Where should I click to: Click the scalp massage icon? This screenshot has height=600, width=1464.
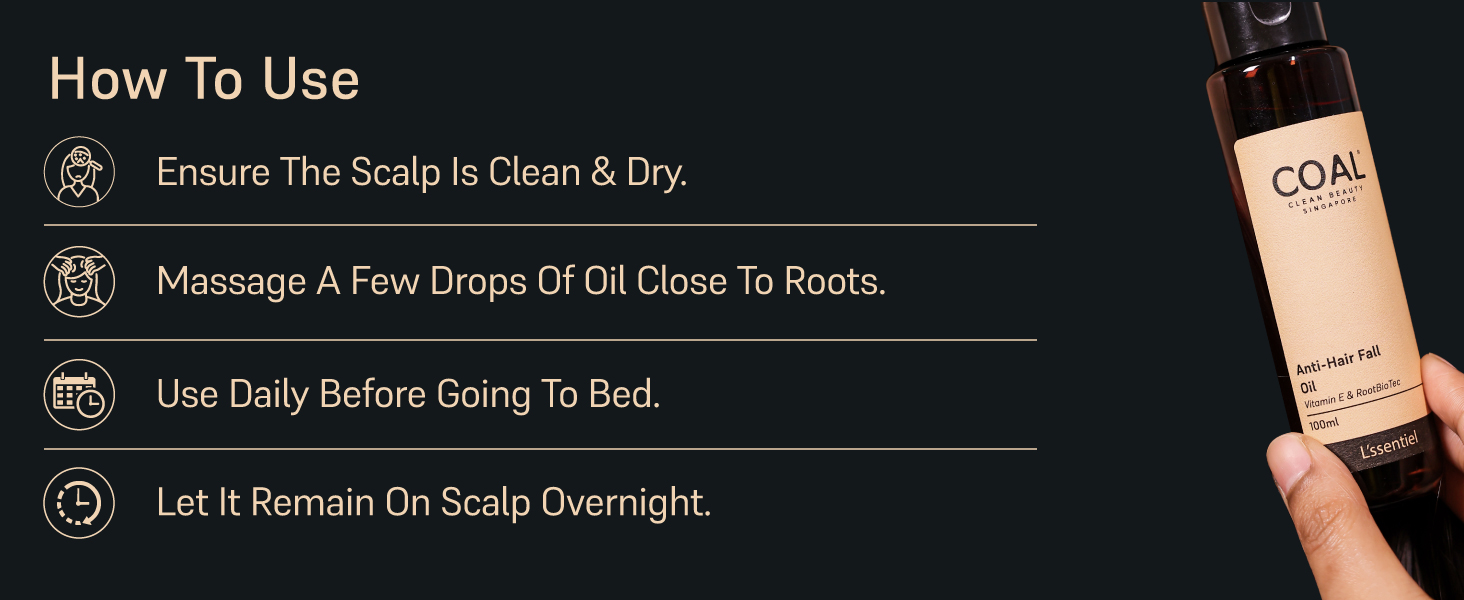[x=79, y=281]
